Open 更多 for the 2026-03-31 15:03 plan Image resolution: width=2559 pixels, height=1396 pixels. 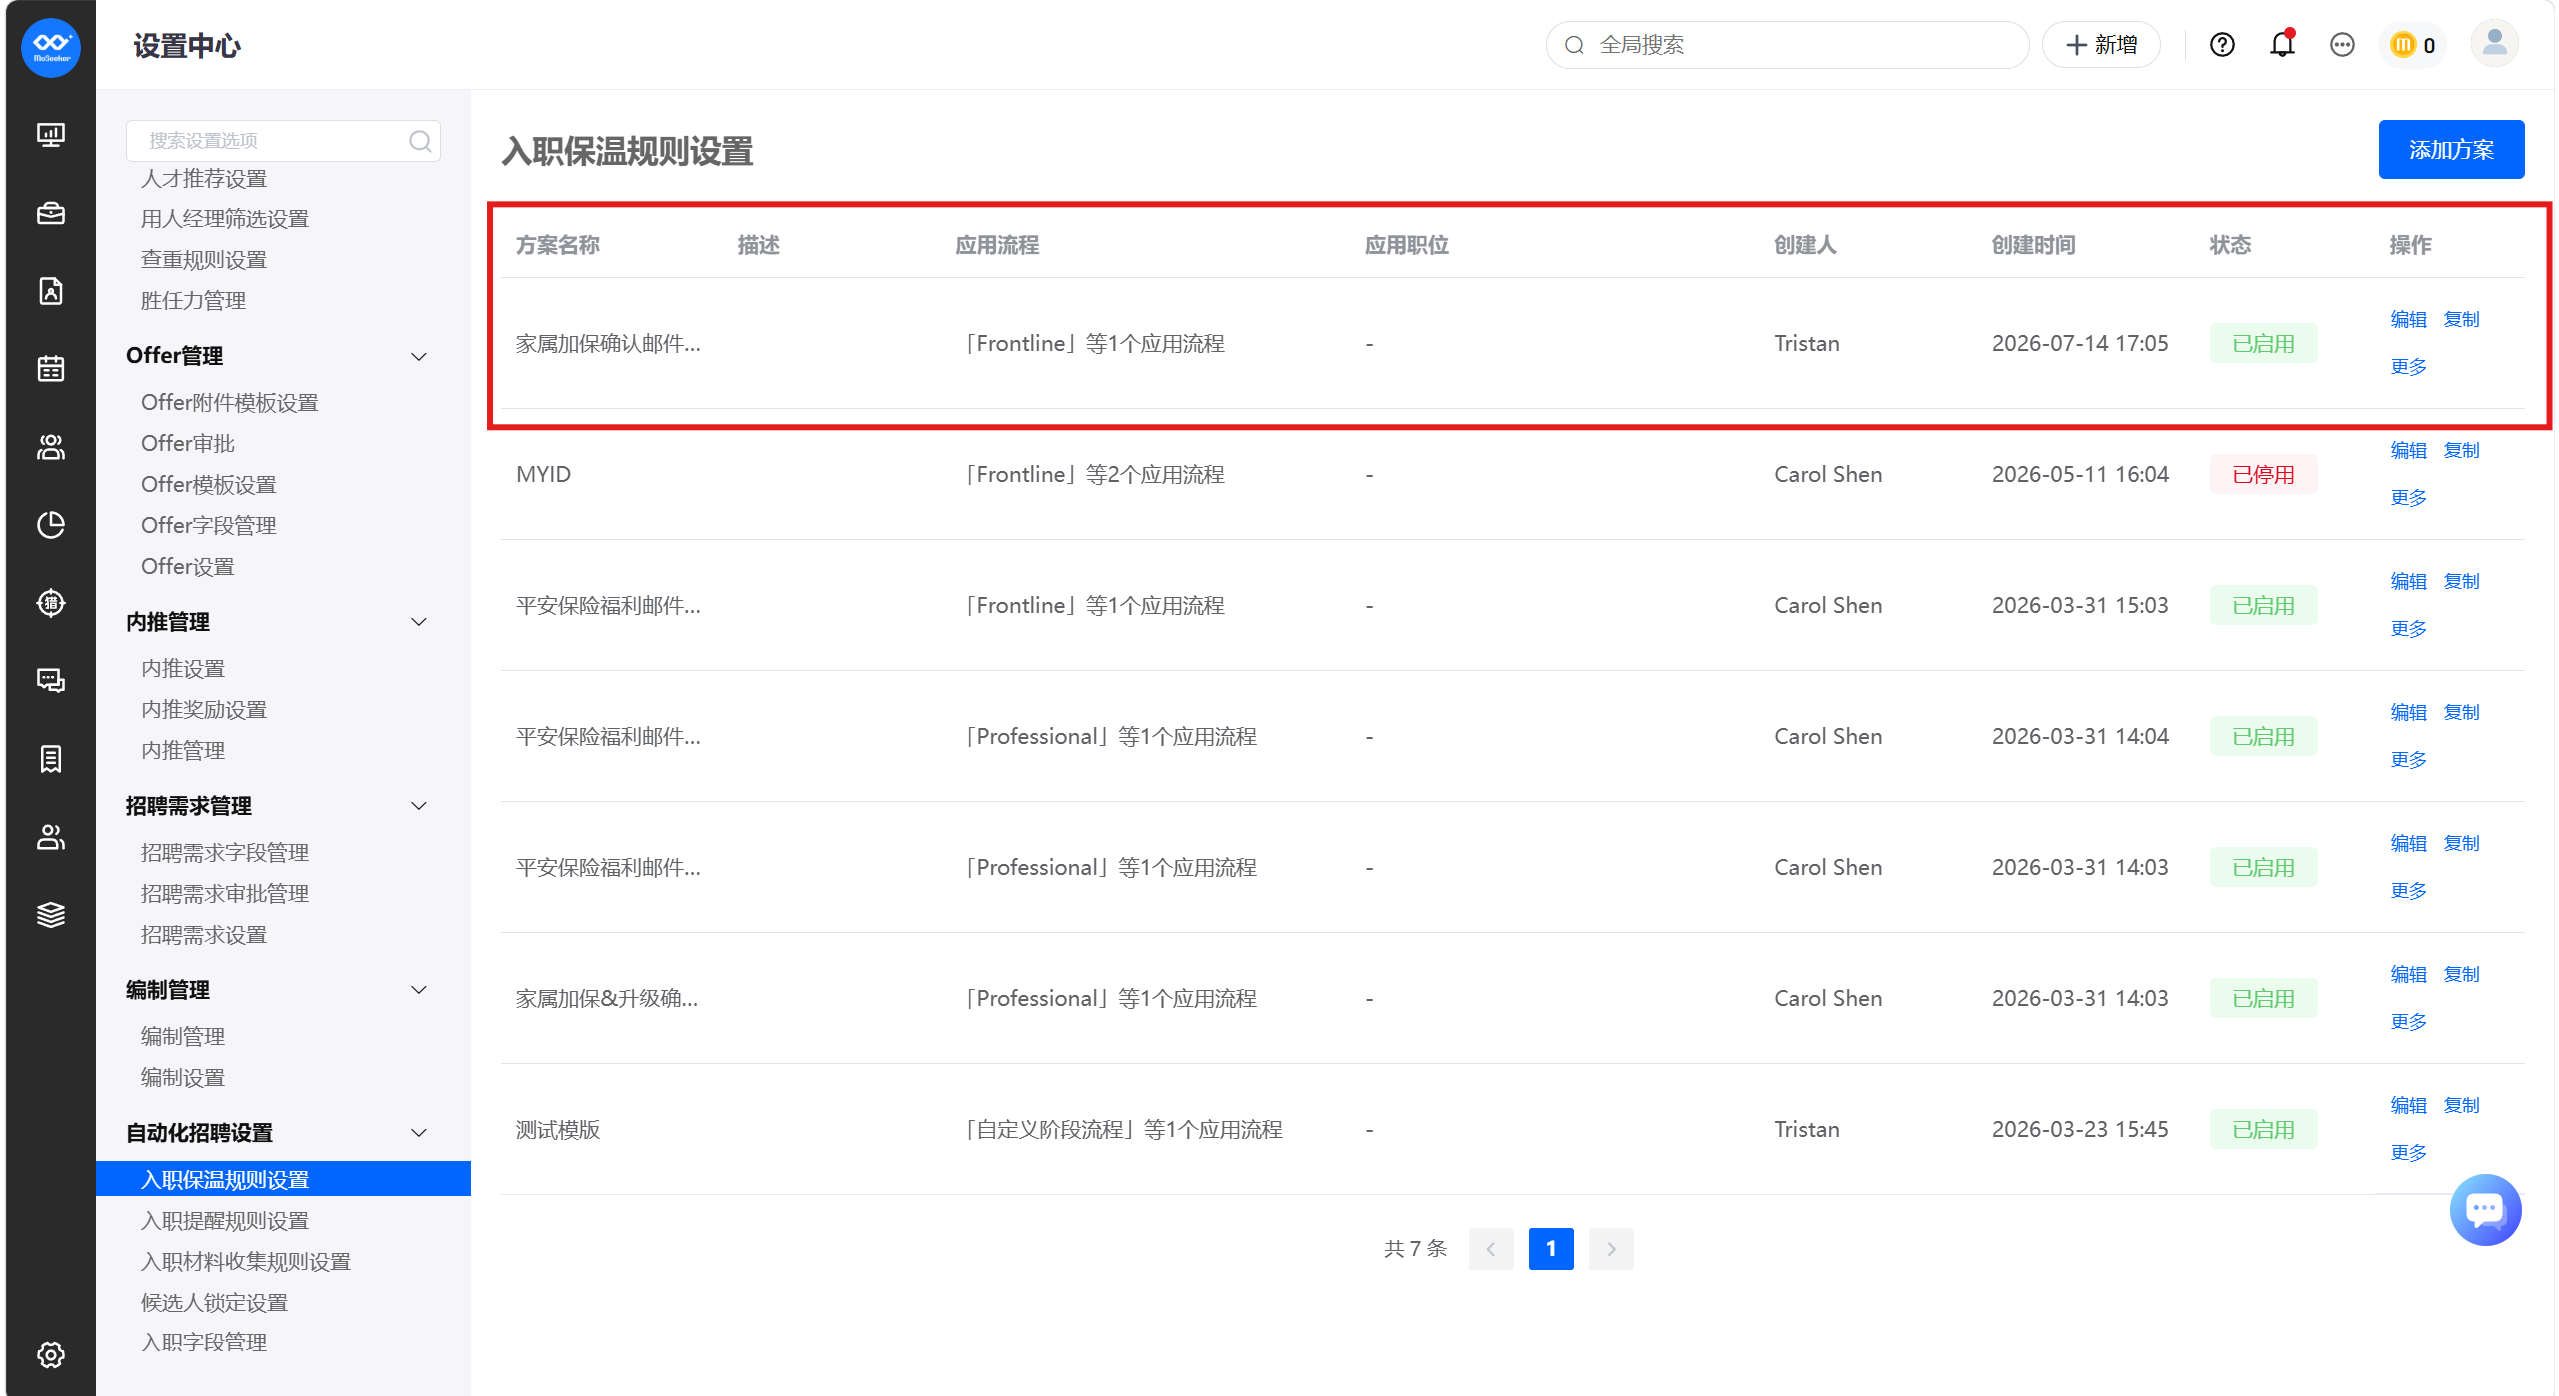tap(2408, 629)
